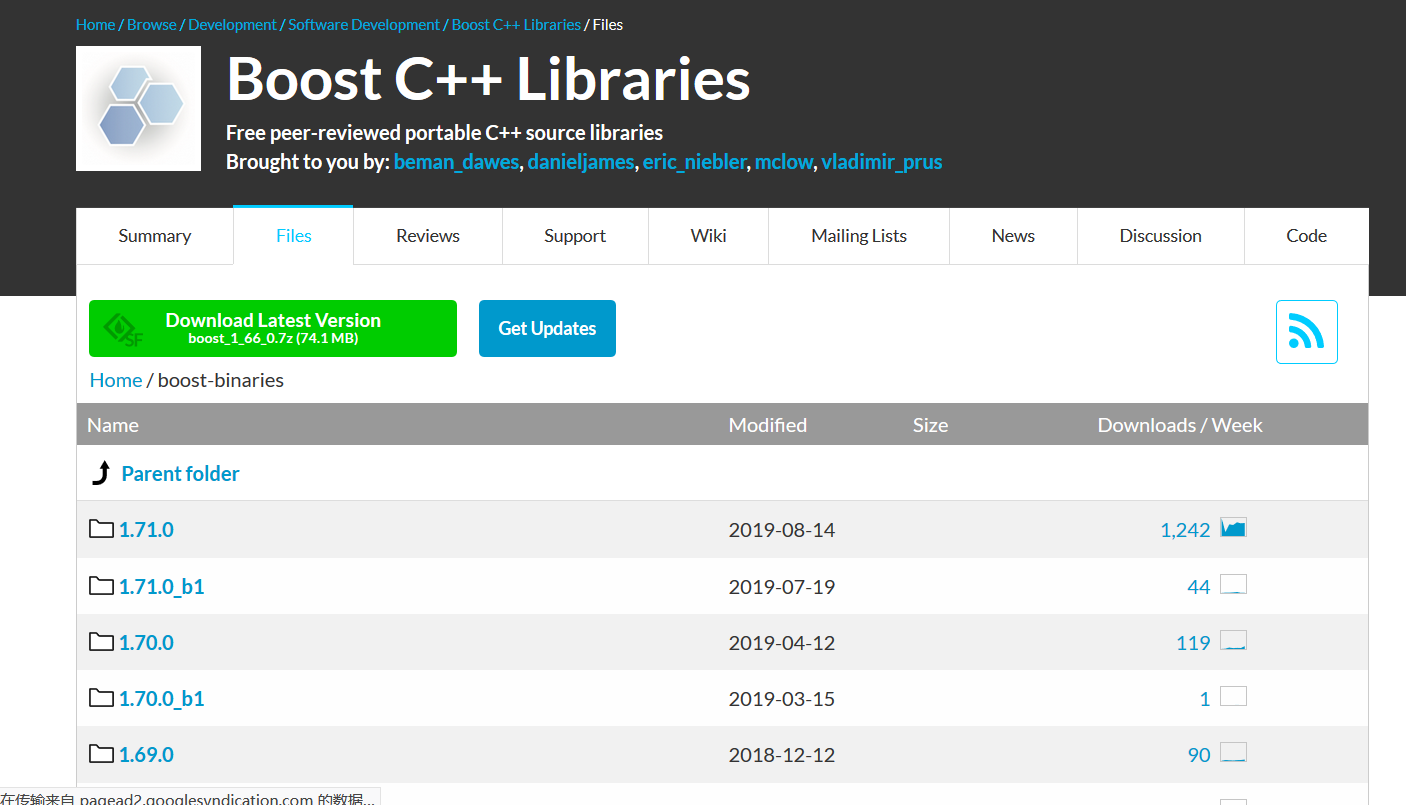
Task: Click the Parent folder arrow icon
Action: (x=100, y=471)
